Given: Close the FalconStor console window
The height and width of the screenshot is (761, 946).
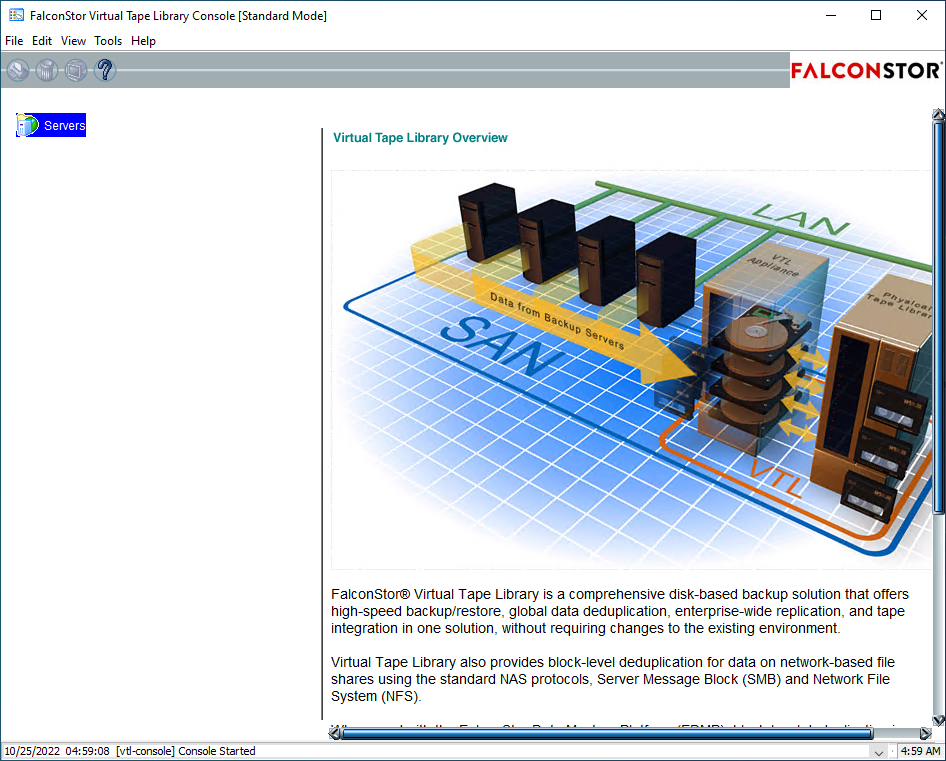Looking at the screenshot, I should pyautogui.click(x=921, y=15).
